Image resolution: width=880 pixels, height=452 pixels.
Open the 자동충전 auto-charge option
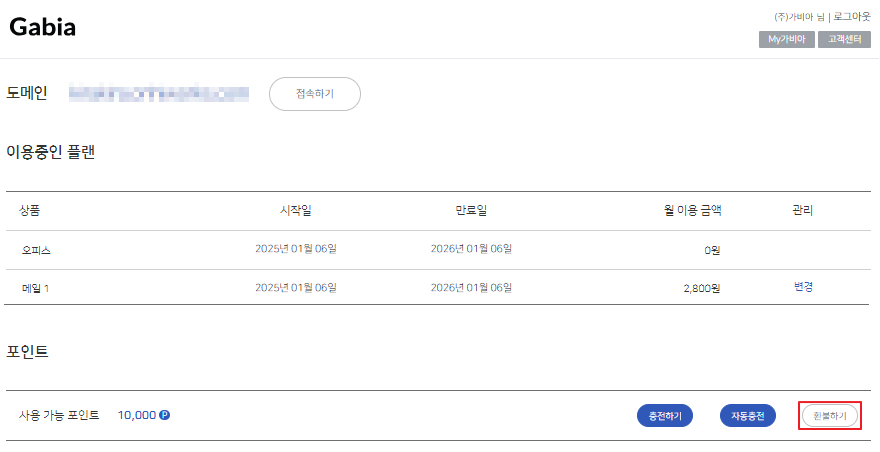pos(748,416)
